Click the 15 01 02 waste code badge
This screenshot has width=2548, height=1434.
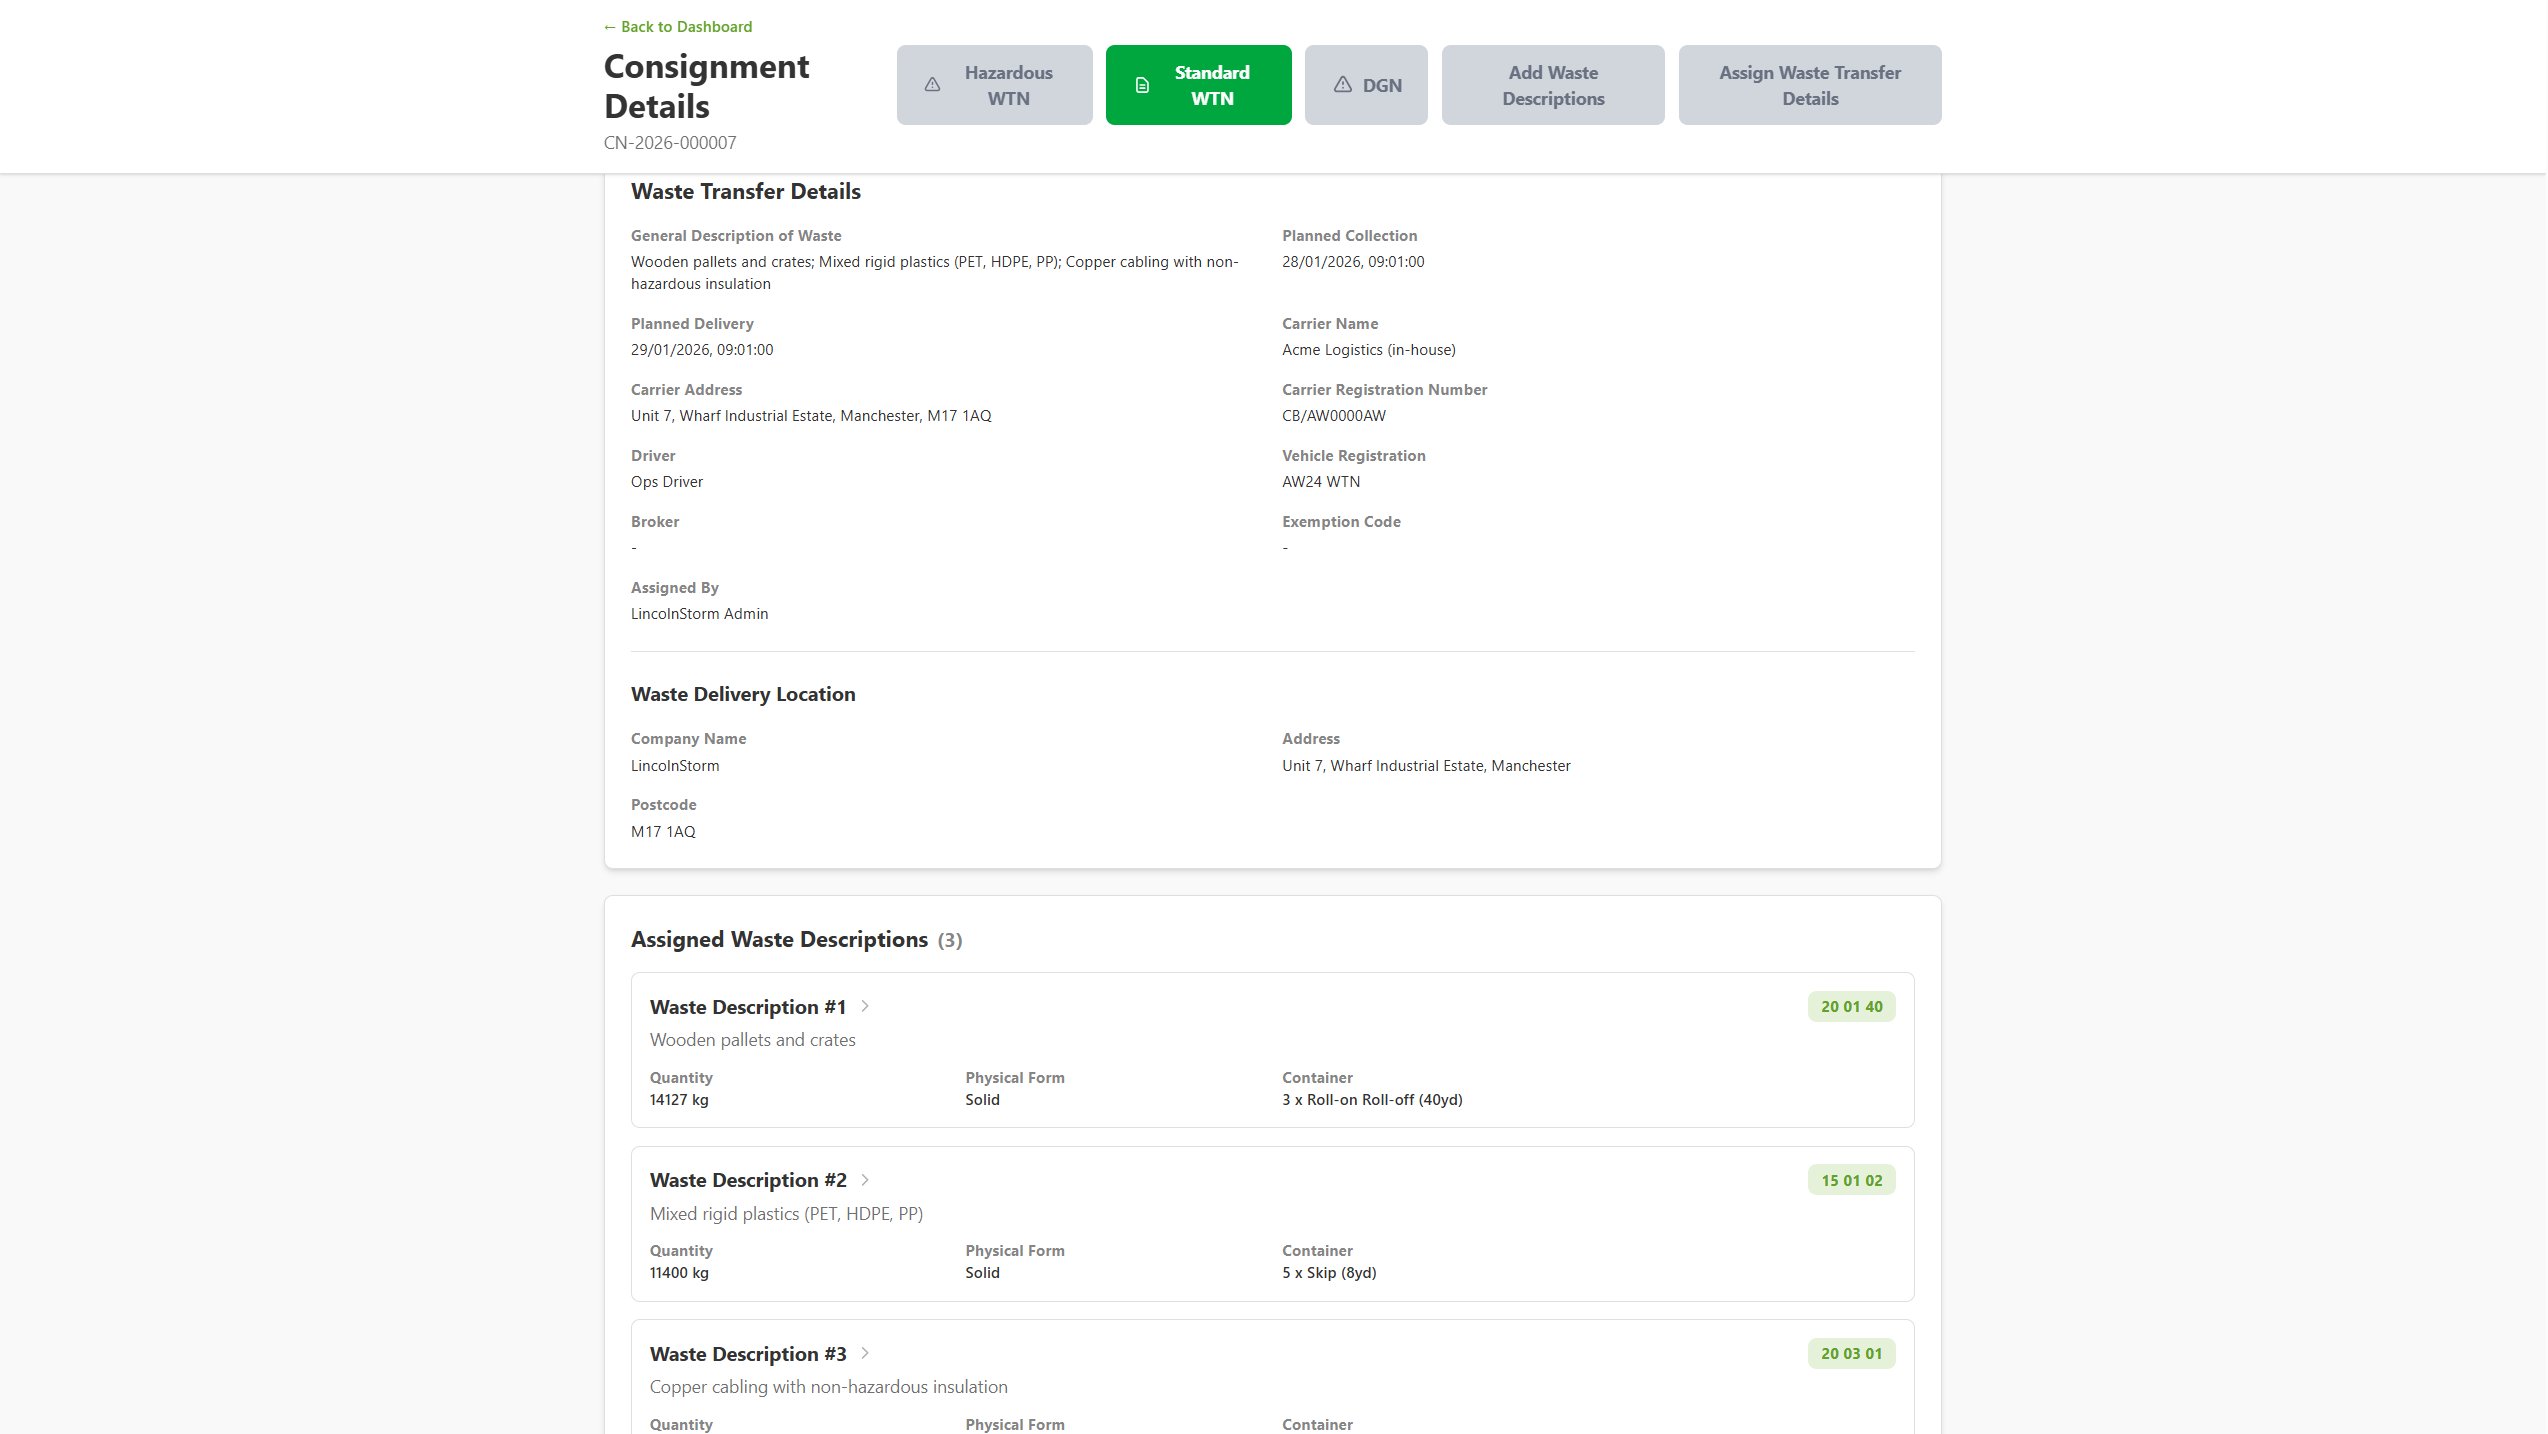click(1851, 1180)
